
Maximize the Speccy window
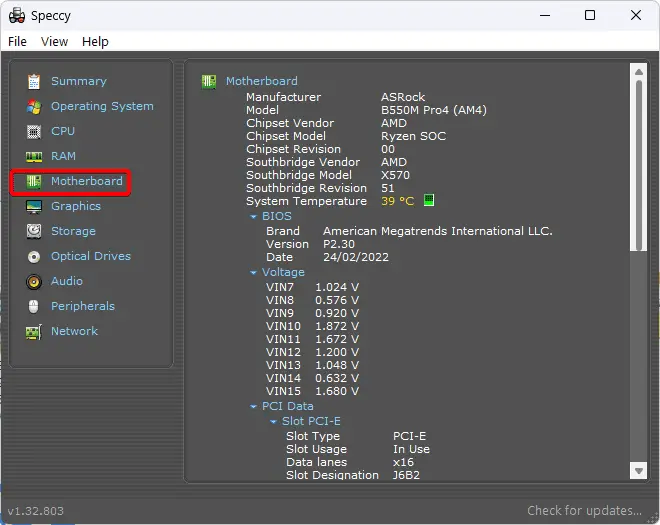pyautogui.click(x=590, y=16)
